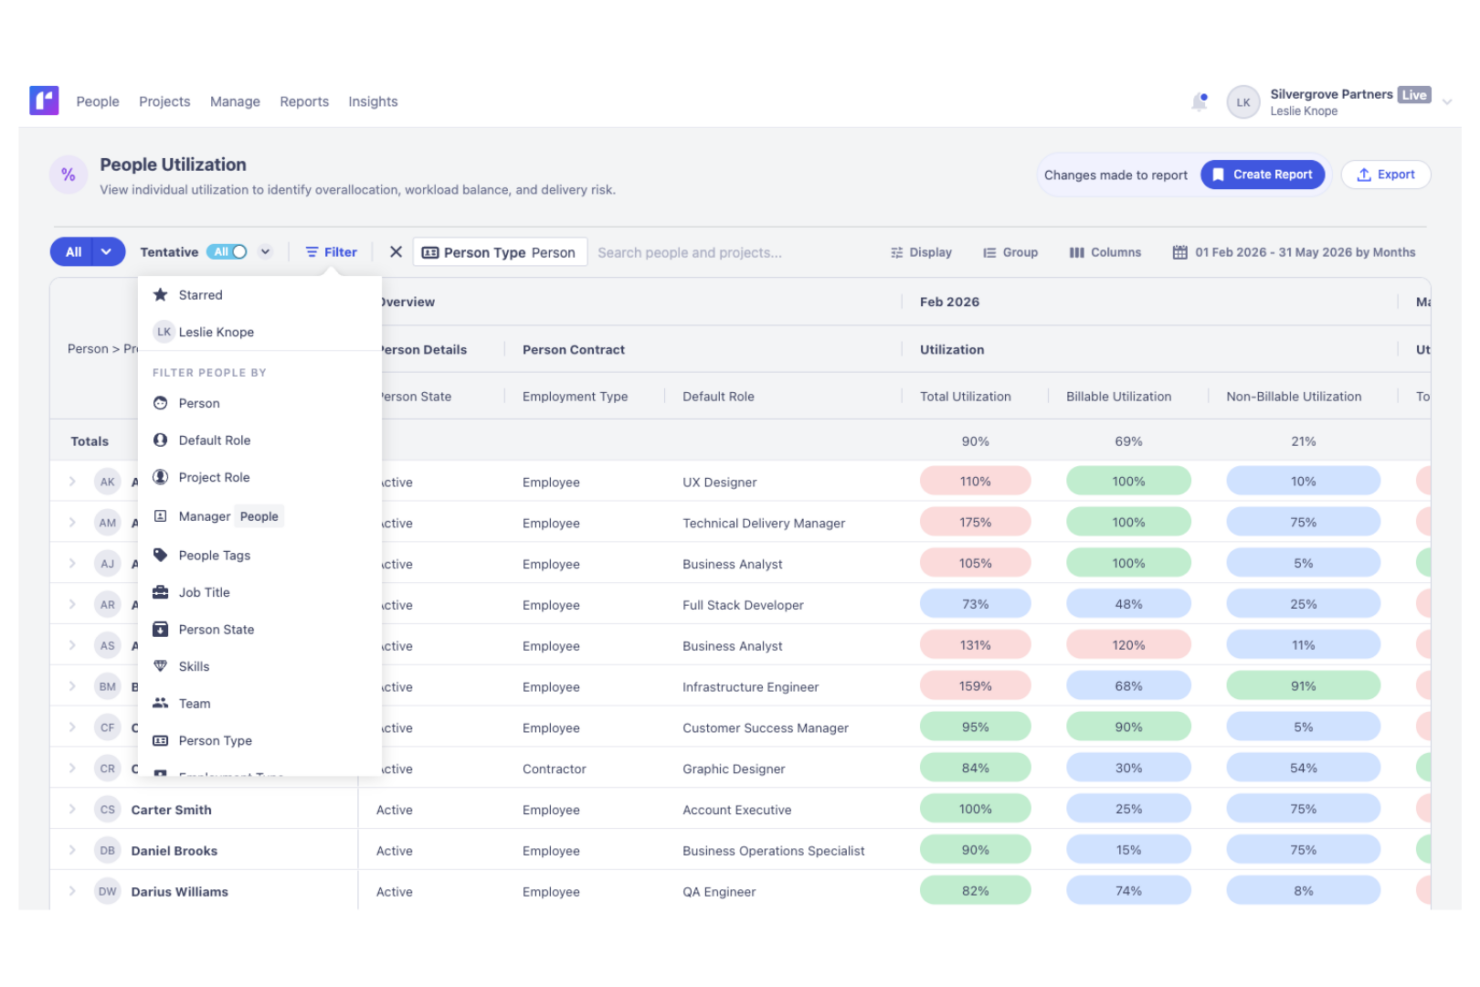The width and height of the screenshot is (1480, 987).
Task: Click the app logo in top-left
Action: tap(44, 101)
